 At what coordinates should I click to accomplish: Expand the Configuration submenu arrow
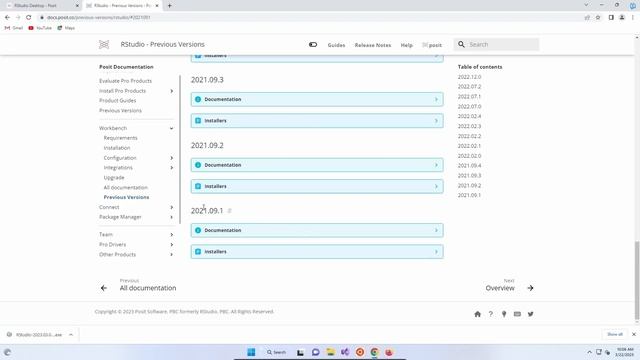[171, 158]
